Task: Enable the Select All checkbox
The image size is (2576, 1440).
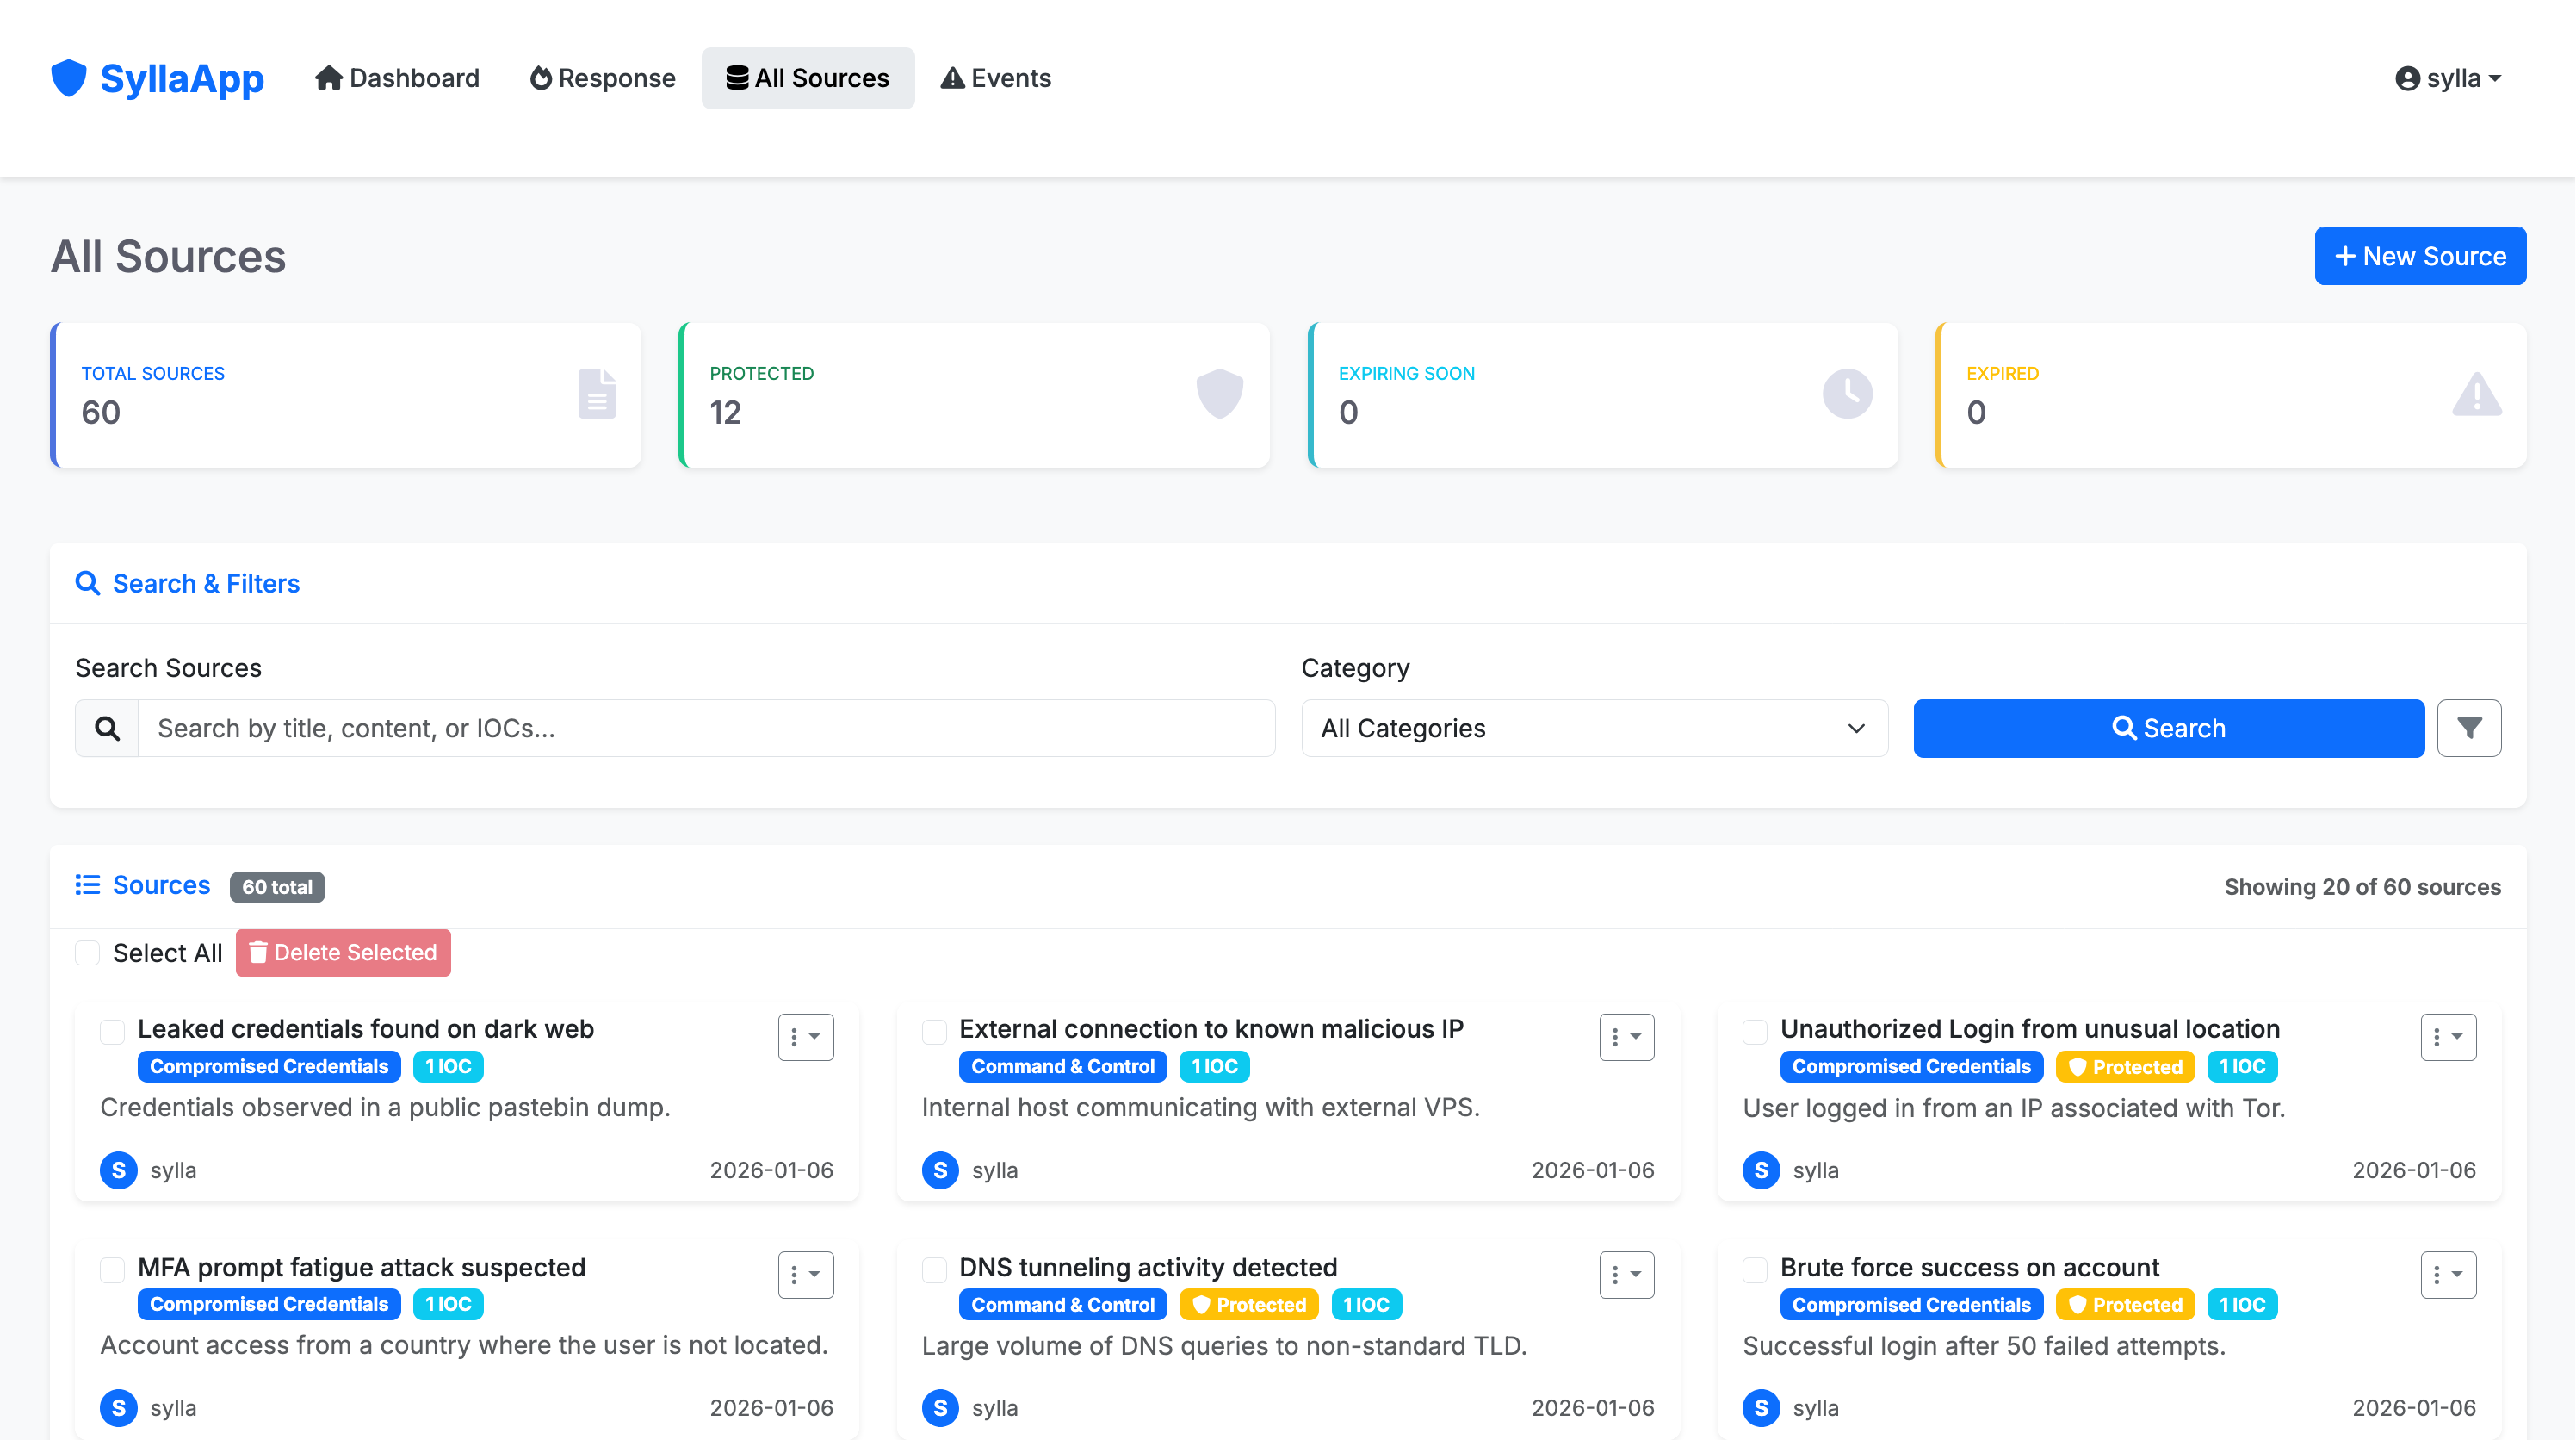Action: (87, 953)
